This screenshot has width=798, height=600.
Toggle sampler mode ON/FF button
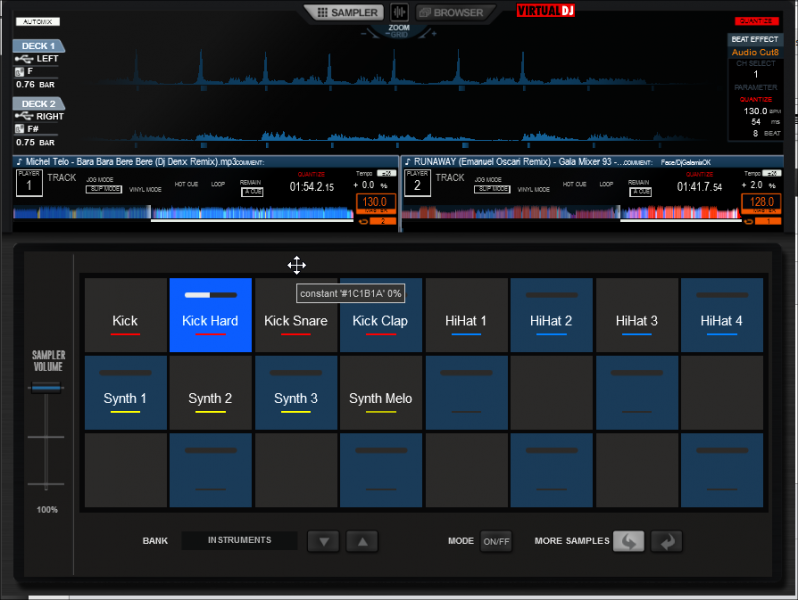(x=496, y=541)
